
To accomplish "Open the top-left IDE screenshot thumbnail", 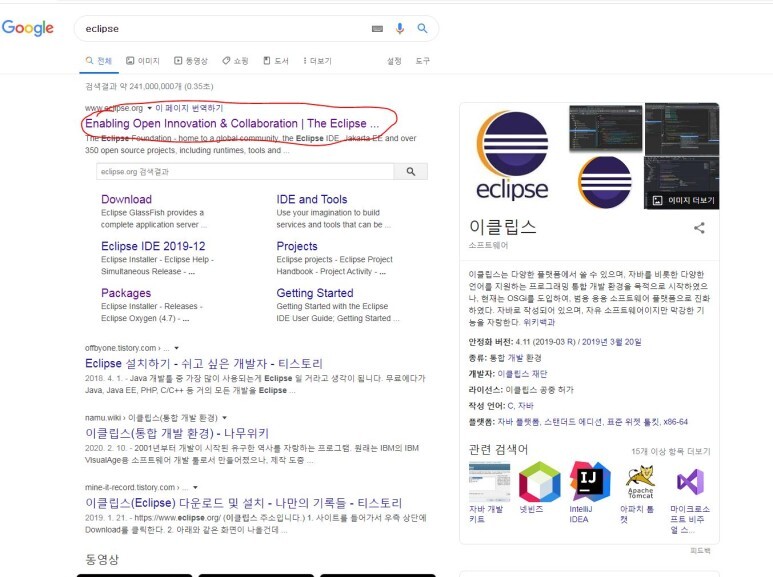I will pyautogui.click(x=605, y=128).
